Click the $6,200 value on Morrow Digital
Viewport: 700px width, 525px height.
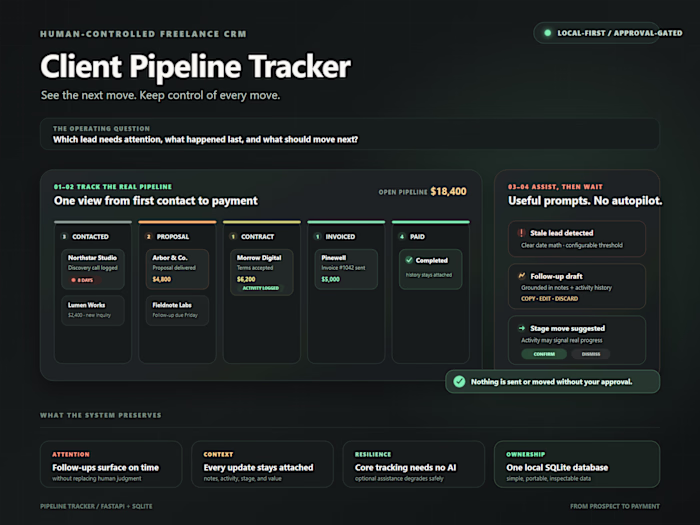pos(246,279)
